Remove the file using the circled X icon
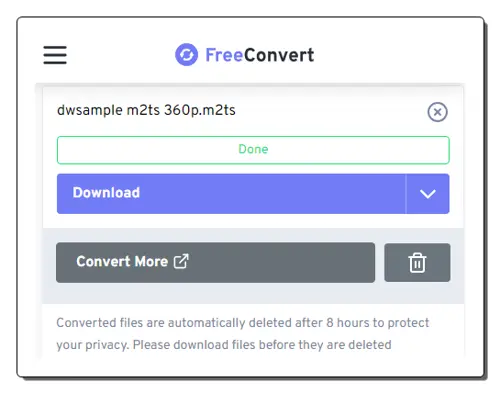The height and width of the screenshot is (393, 500). tap(437, 112)
